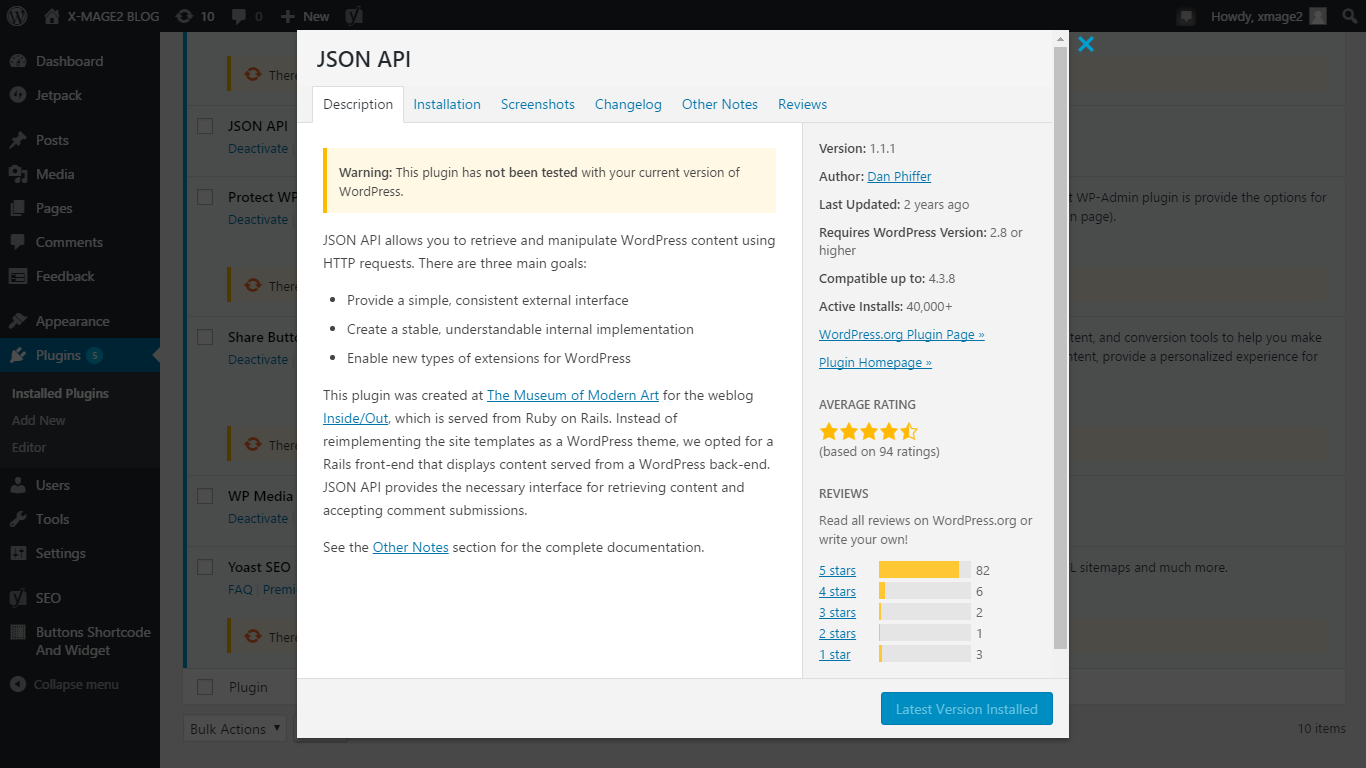This screenshot has width=1366, height=768.
Task: Open The Museum of Modern Art link
Action: (573, 395)
